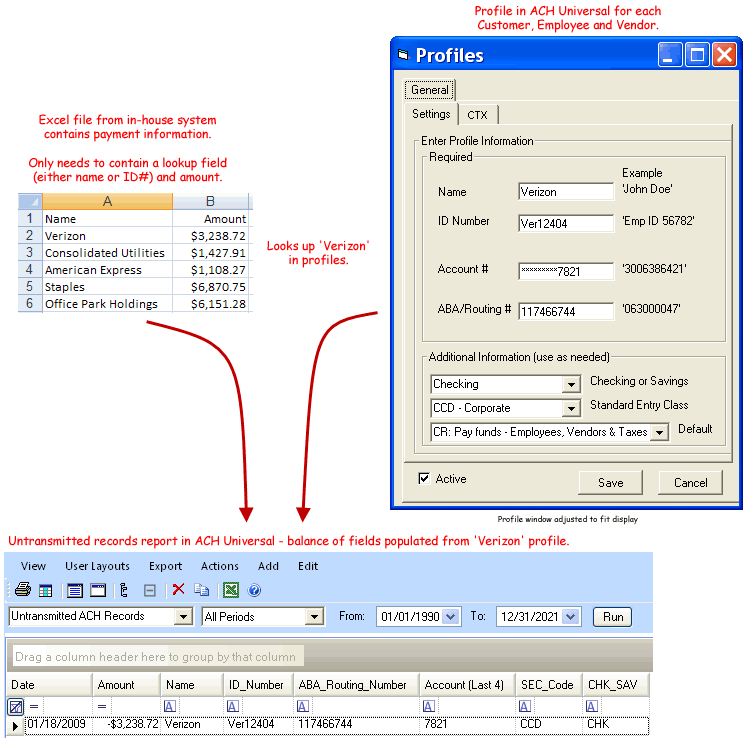Viewport: 748px width, 741px height.
Task: Click the Save button in Profiles
Action: [611, 483]
